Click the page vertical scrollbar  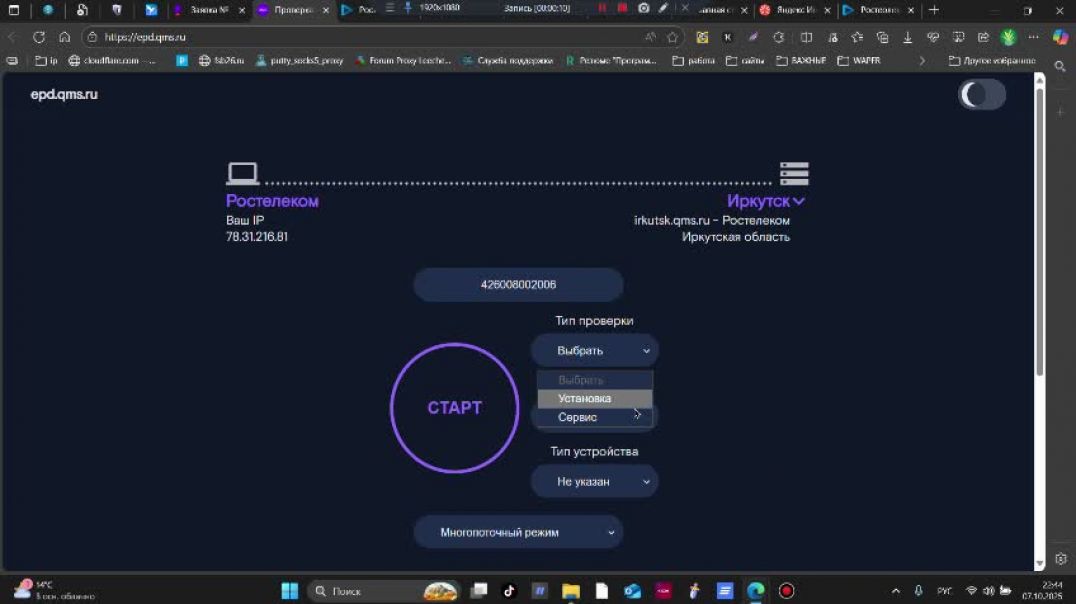pos(1039,230)
